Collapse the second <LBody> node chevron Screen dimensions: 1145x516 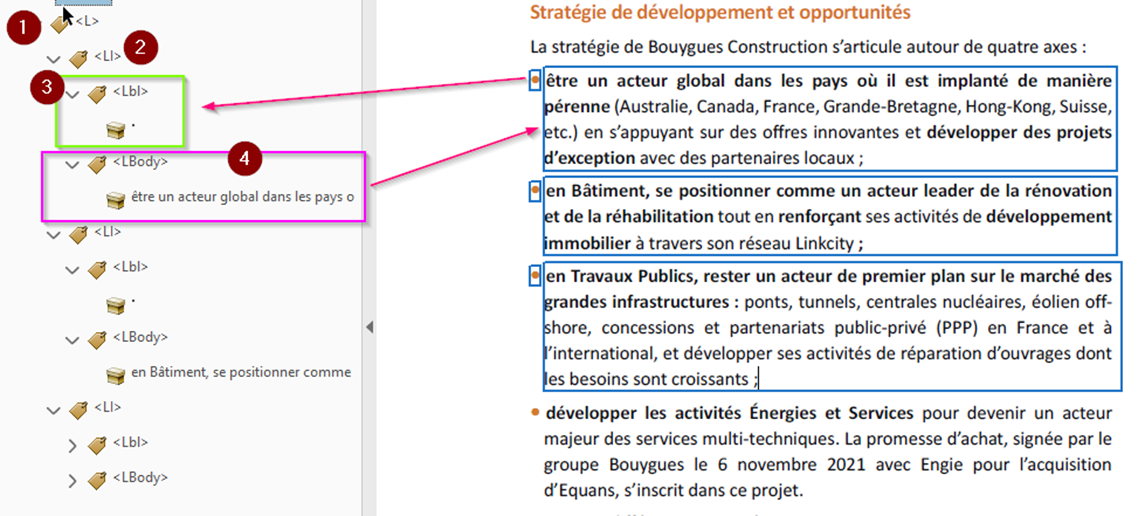pos(72,339)
